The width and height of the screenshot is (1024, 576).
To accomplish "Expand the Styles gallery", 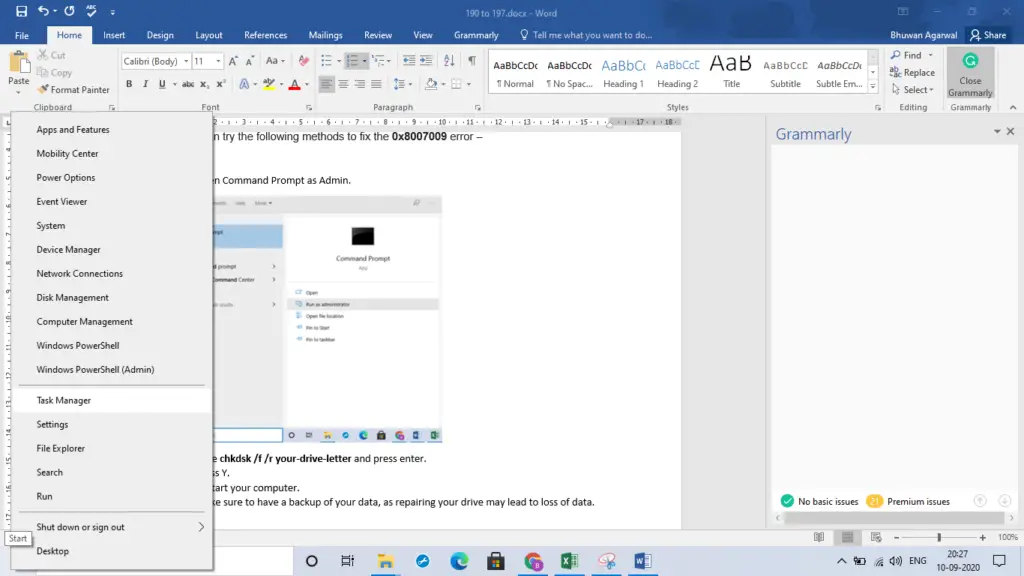I will (872, 86).
